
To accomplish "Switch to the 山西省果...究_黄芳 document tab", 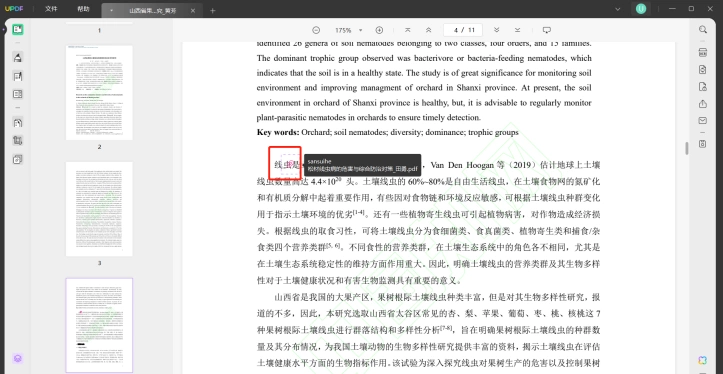I will tap(152, 11).
